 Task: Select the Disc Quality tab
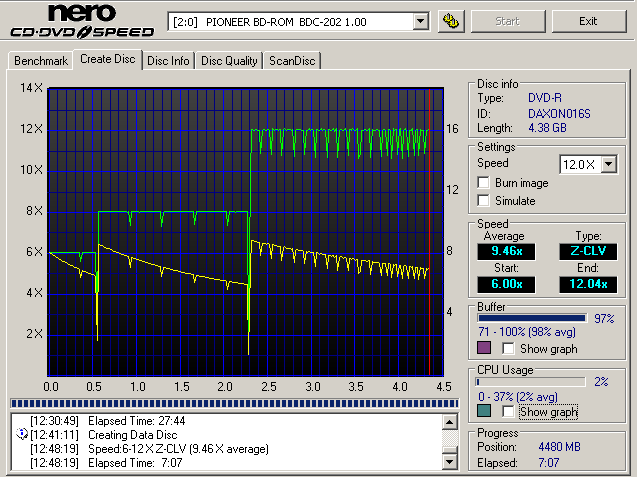coord(229,61)
